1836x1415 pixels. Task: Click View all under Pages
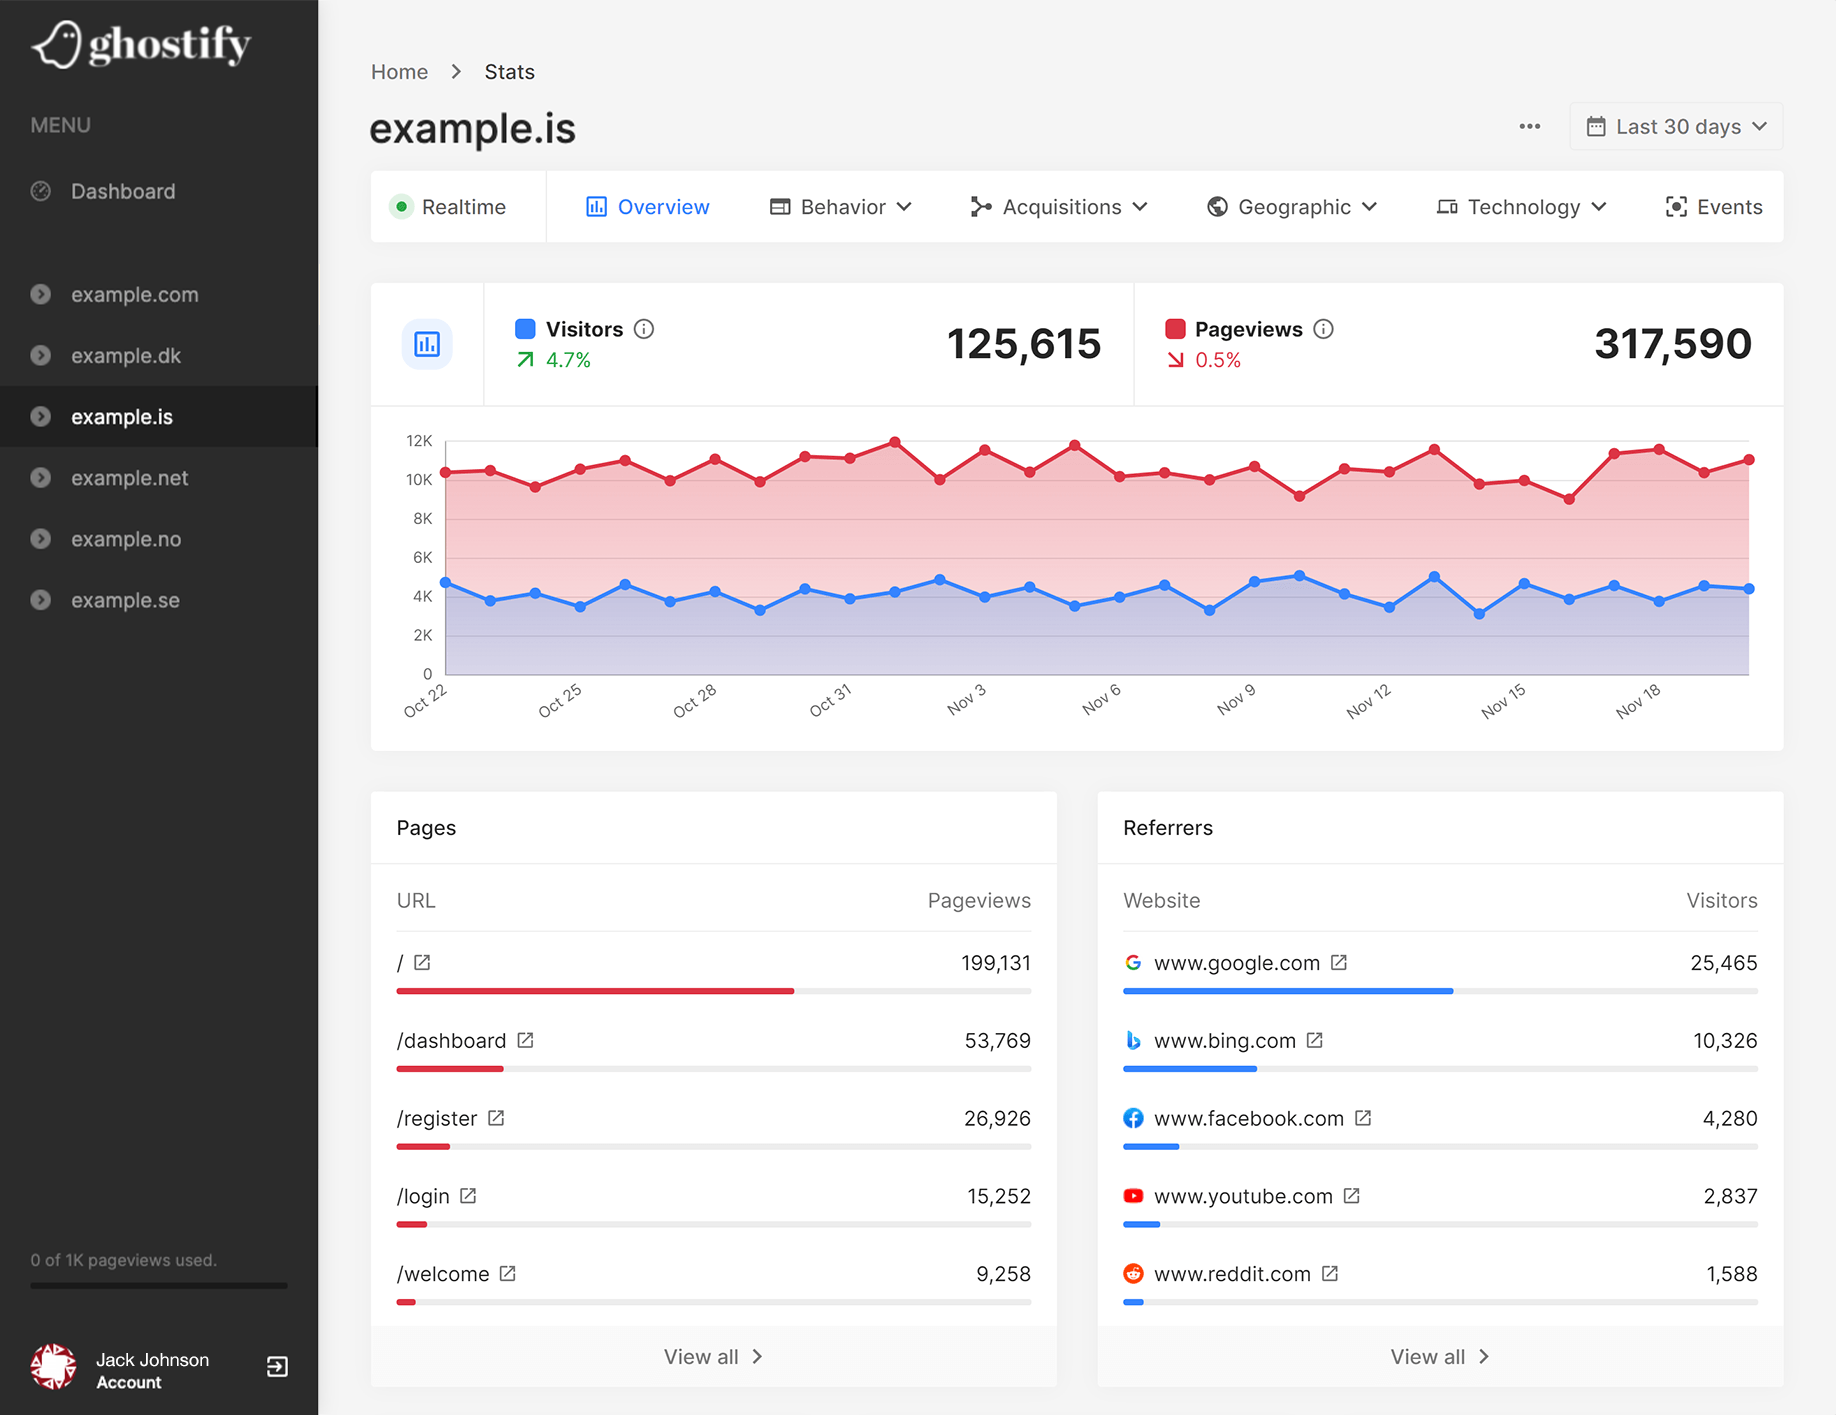[713, 1356]
